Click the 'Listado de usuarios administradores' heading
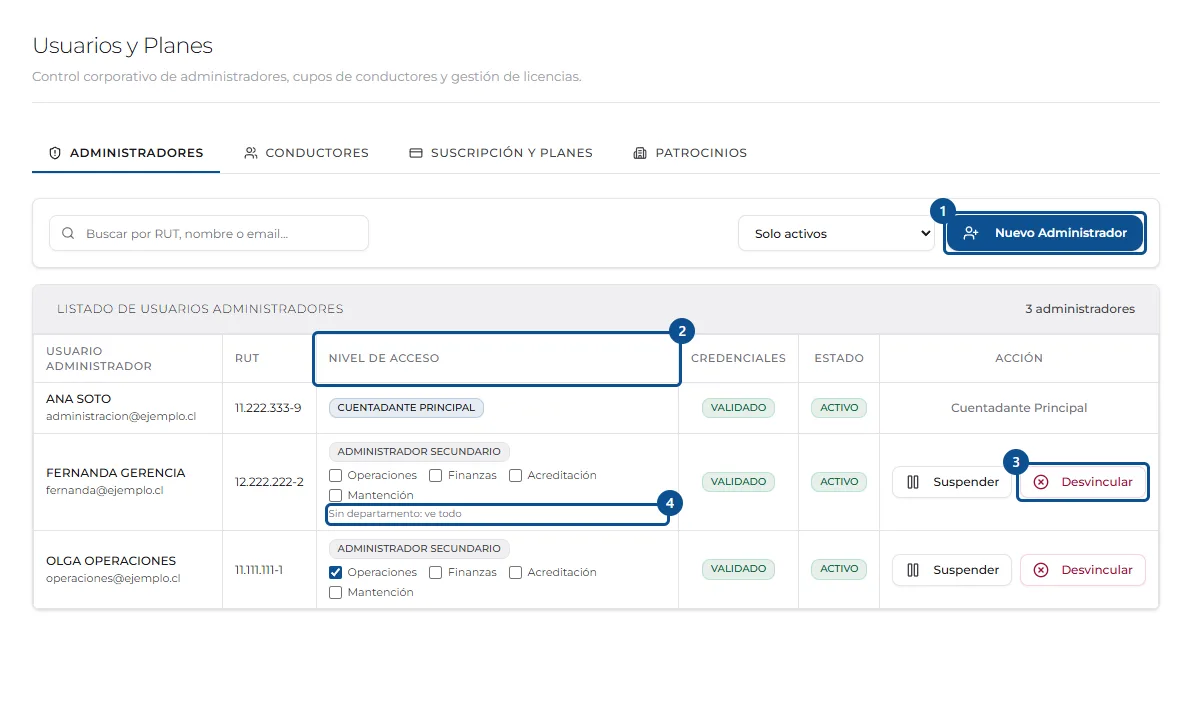1192x702 pixels. [x=200, y=309]
